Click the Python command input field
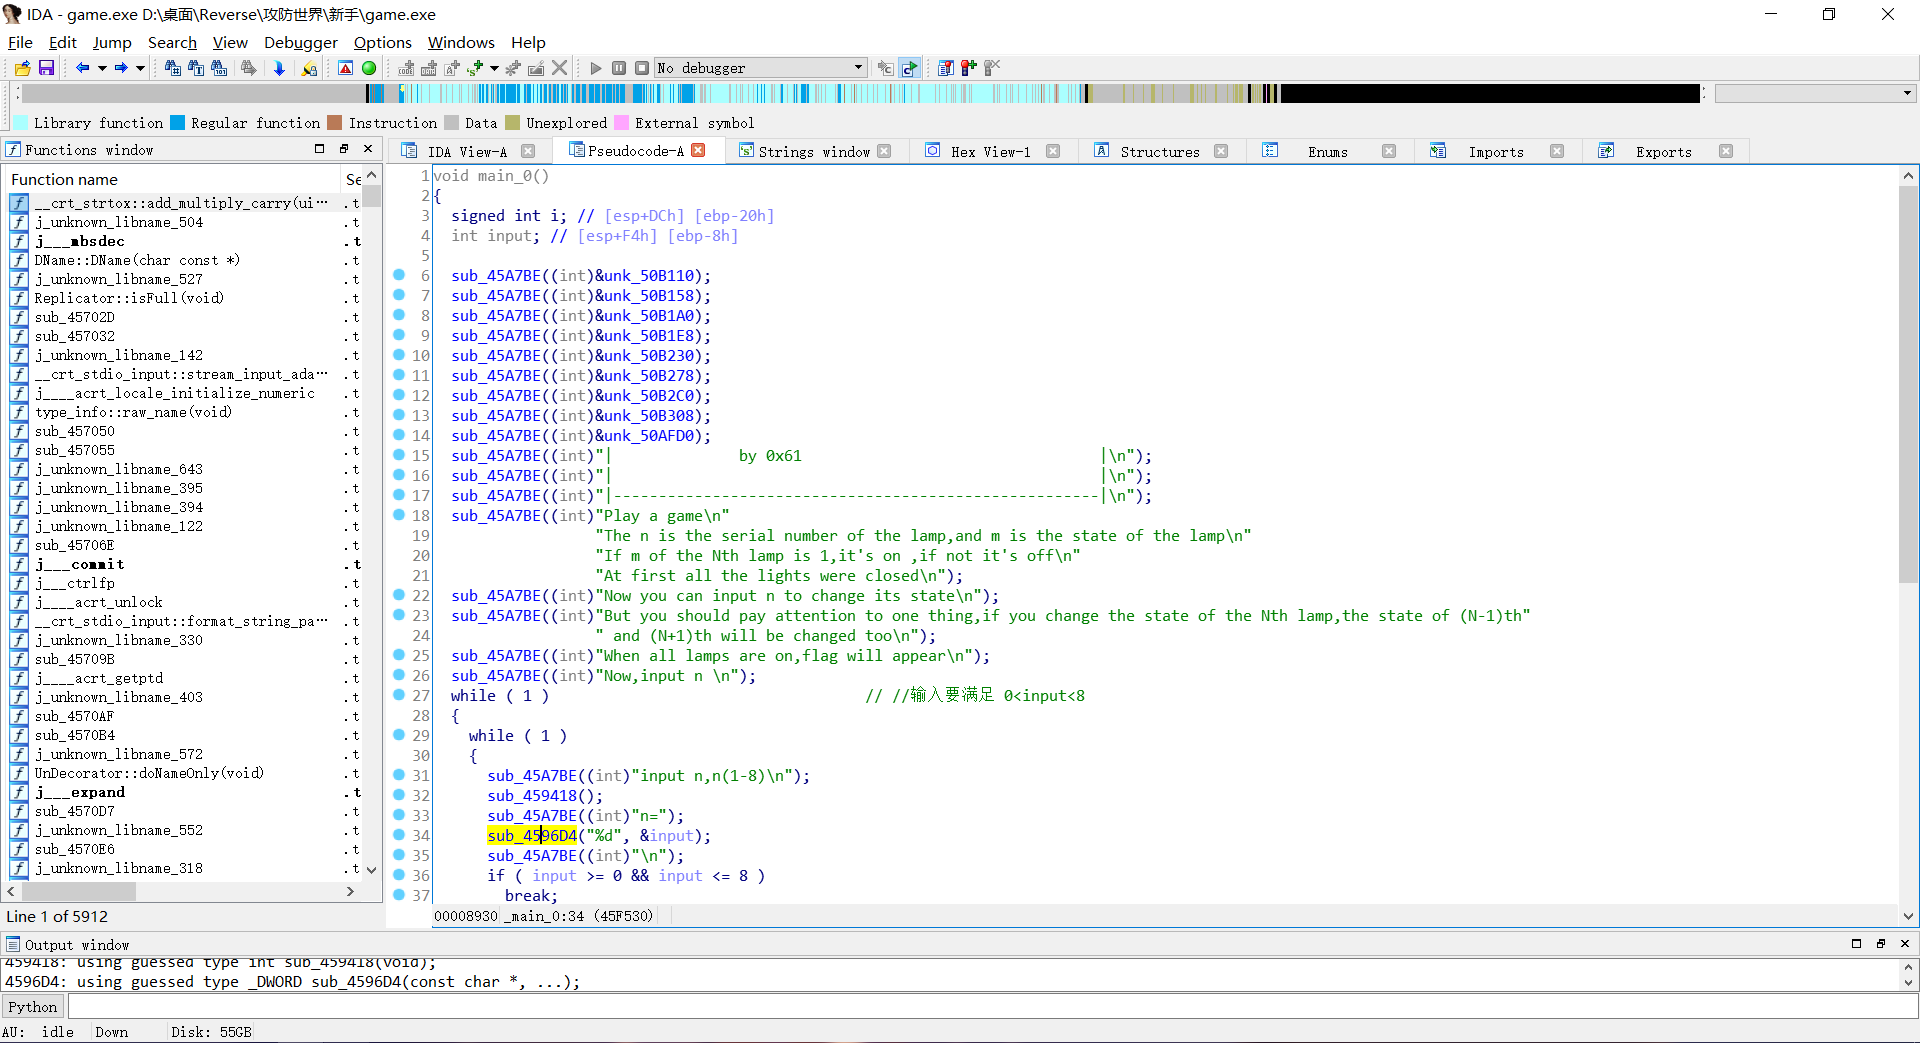The width and height of the screenshot is (1920, 1043). [991, 1007]
